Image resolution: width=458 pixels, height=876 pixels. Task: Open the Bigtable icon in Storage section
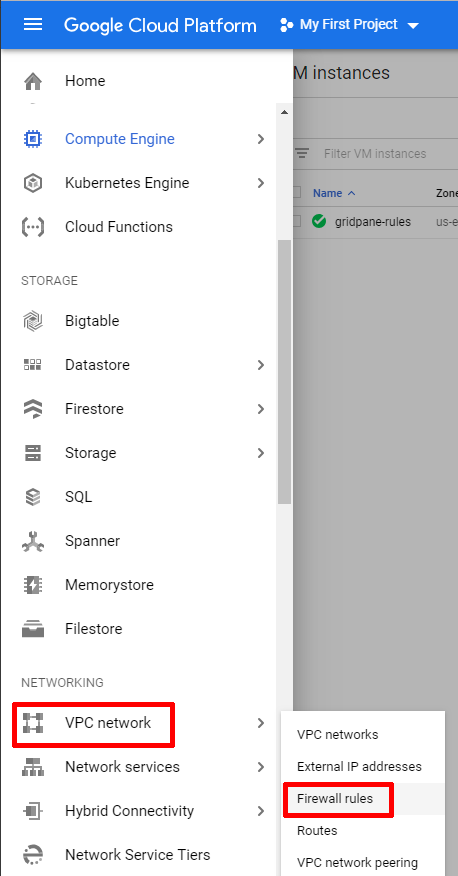(x=33, y=321)
